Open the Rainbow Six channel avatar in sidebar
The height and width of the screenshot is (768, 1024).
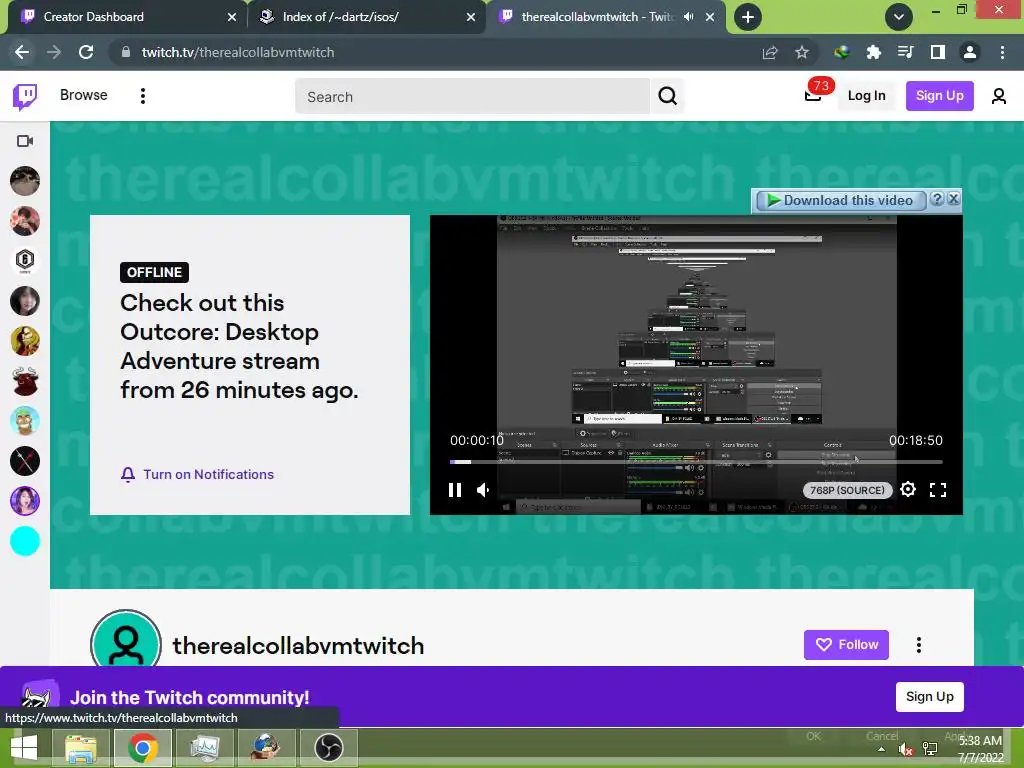tap(25, 261)
